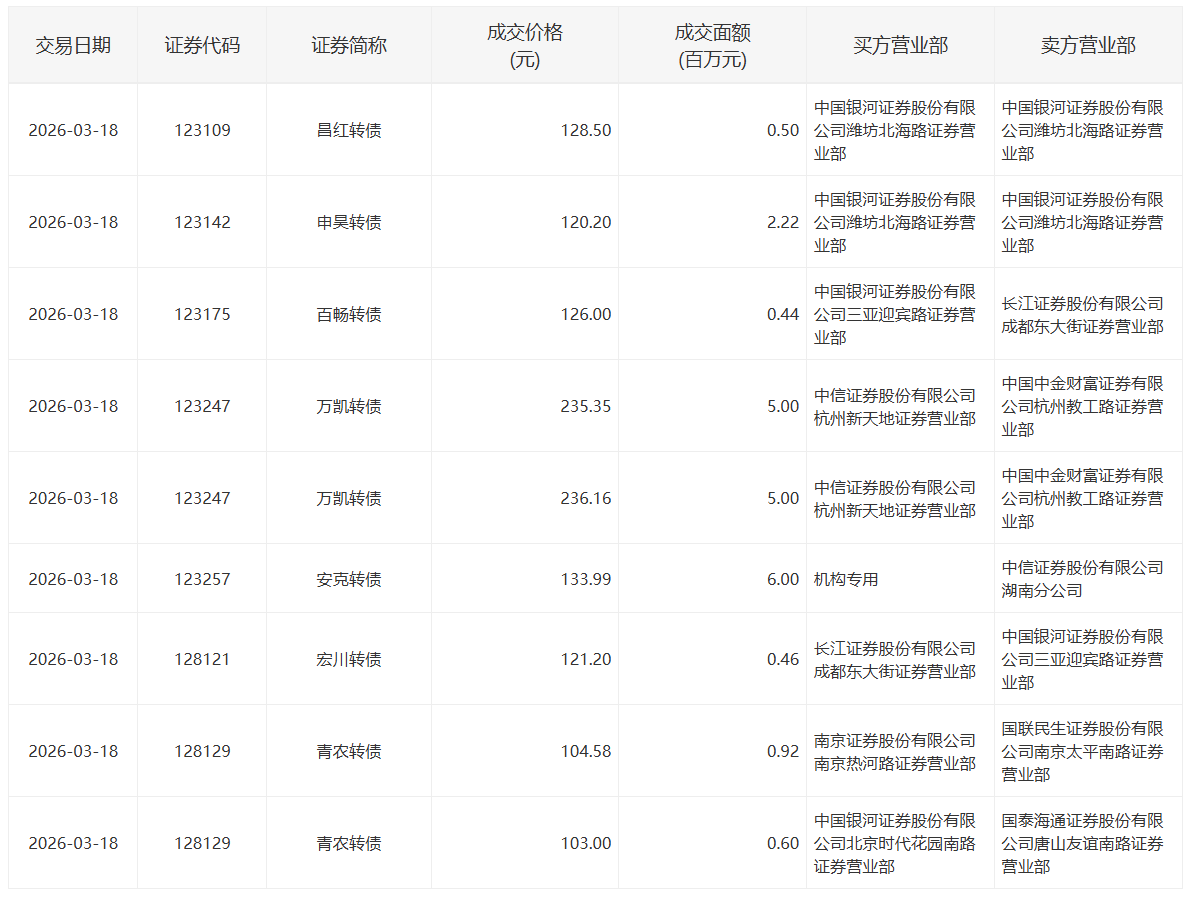Click seller 长江证券成都东大街证券营业部
Viewport: 1191px width, 897px height.
point(1082,314)
